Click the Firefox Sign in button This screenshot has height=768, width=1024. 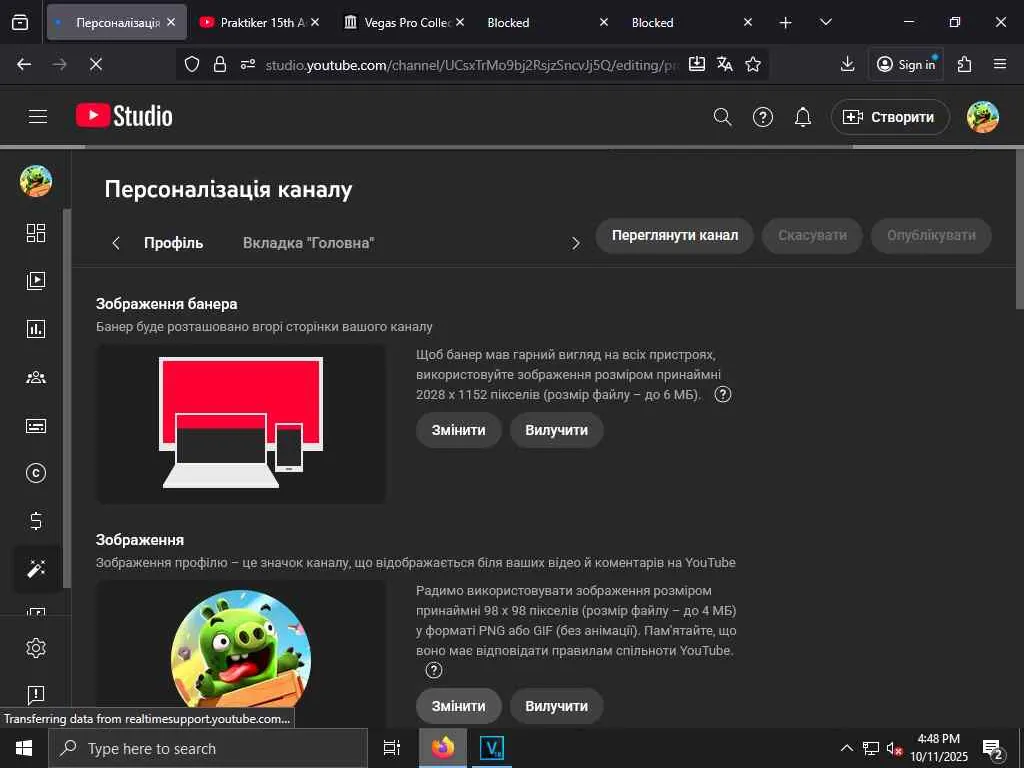point(906,64)
